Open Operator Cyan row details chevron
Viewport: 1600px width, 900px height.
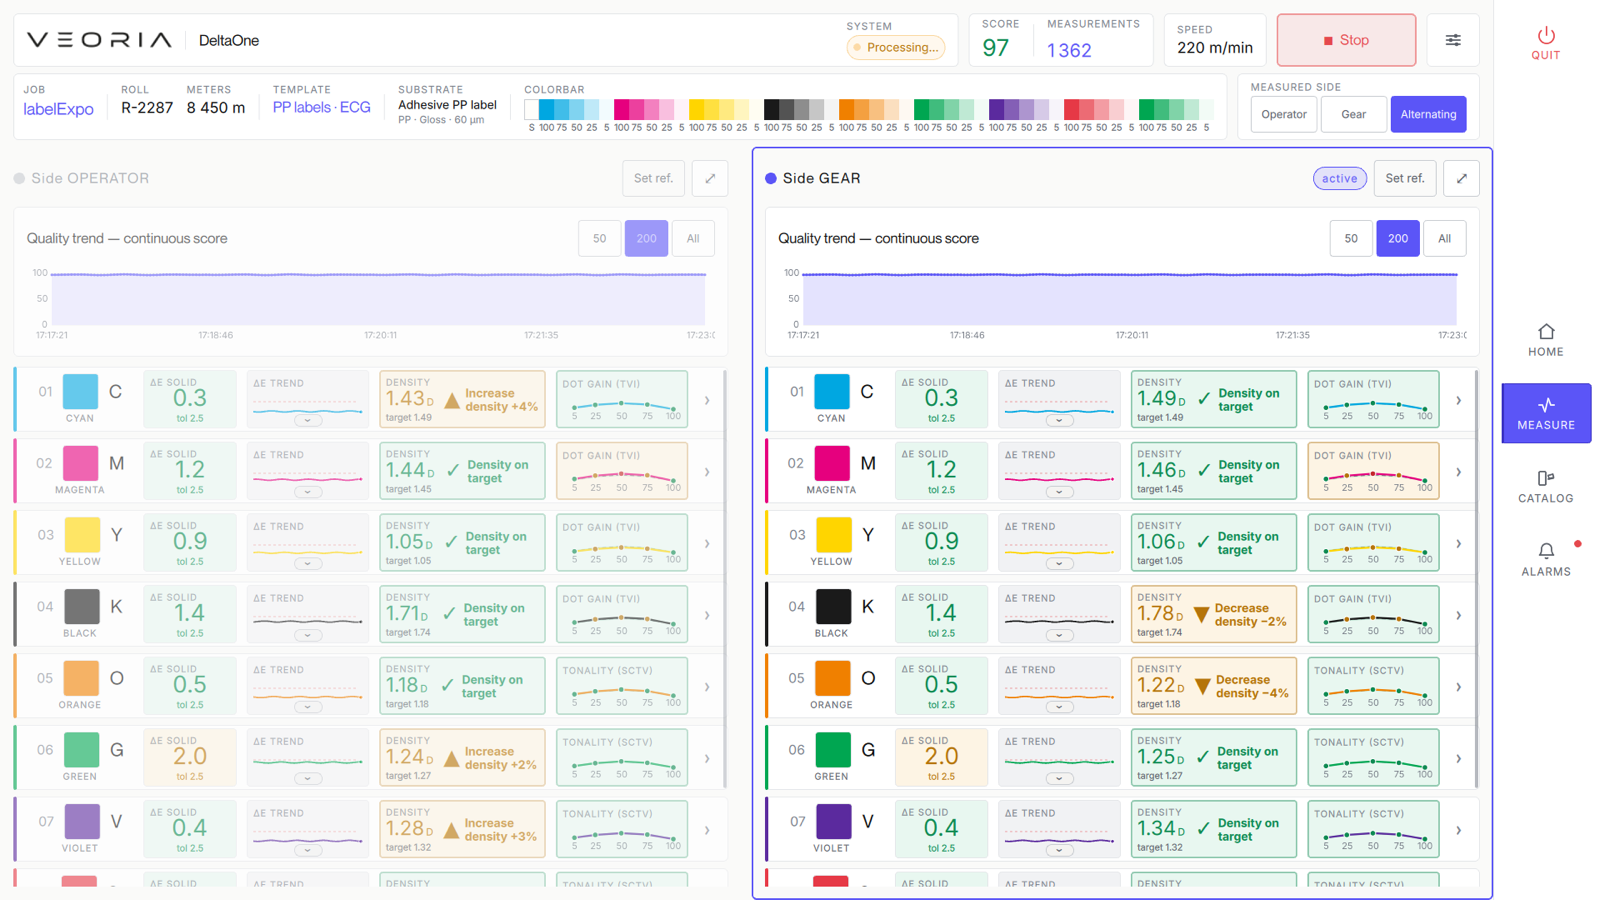(x=707, y=400)
